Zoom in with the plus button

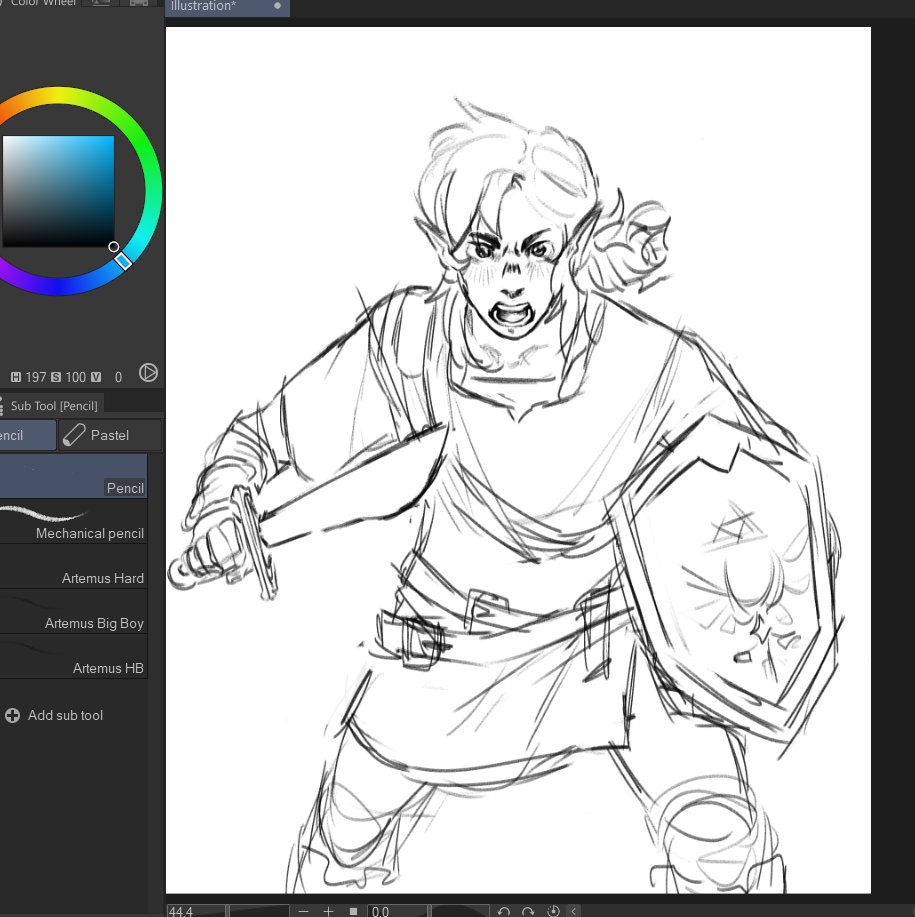(x=329, y=911)
